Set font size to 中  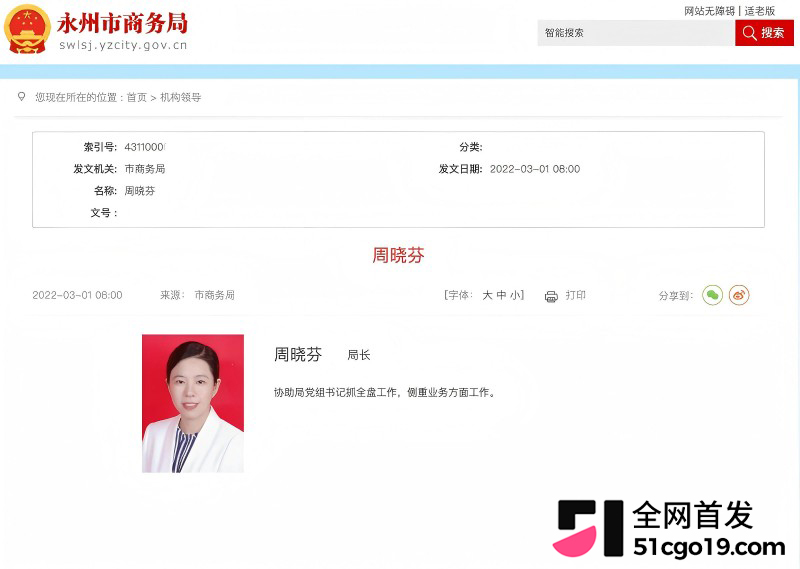tap(502, 295)
